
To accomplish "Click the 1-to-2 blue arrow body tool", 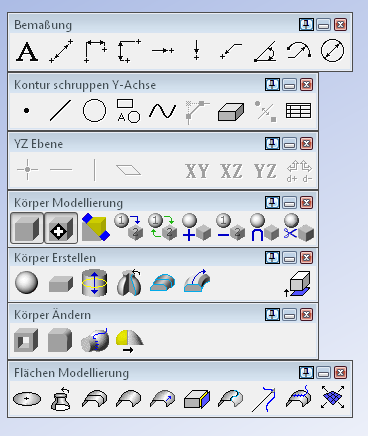I will coord(129,227).
